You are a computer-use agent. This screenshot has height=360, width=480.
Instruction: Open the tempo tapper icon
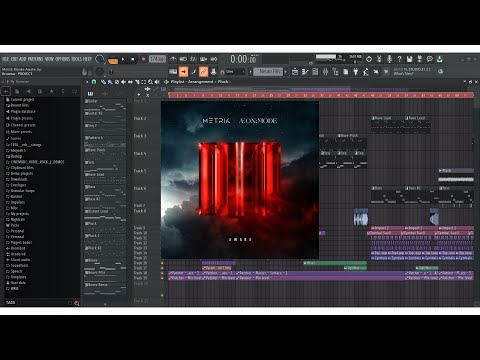point(366,72)
